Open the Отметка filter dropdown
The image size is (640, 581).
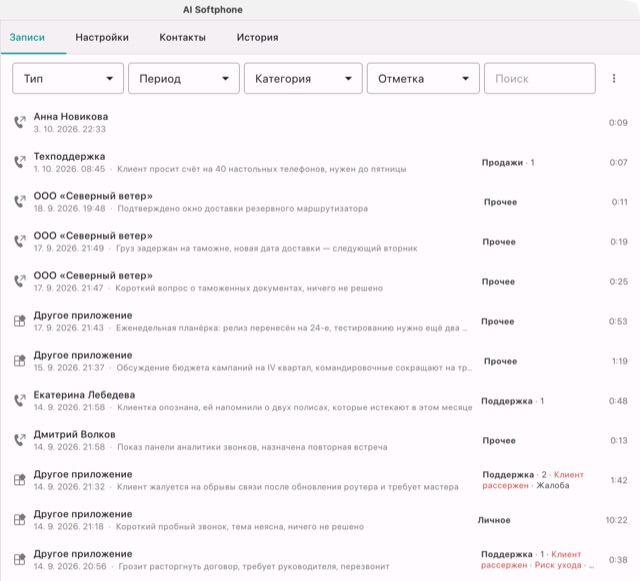[423, 78]
